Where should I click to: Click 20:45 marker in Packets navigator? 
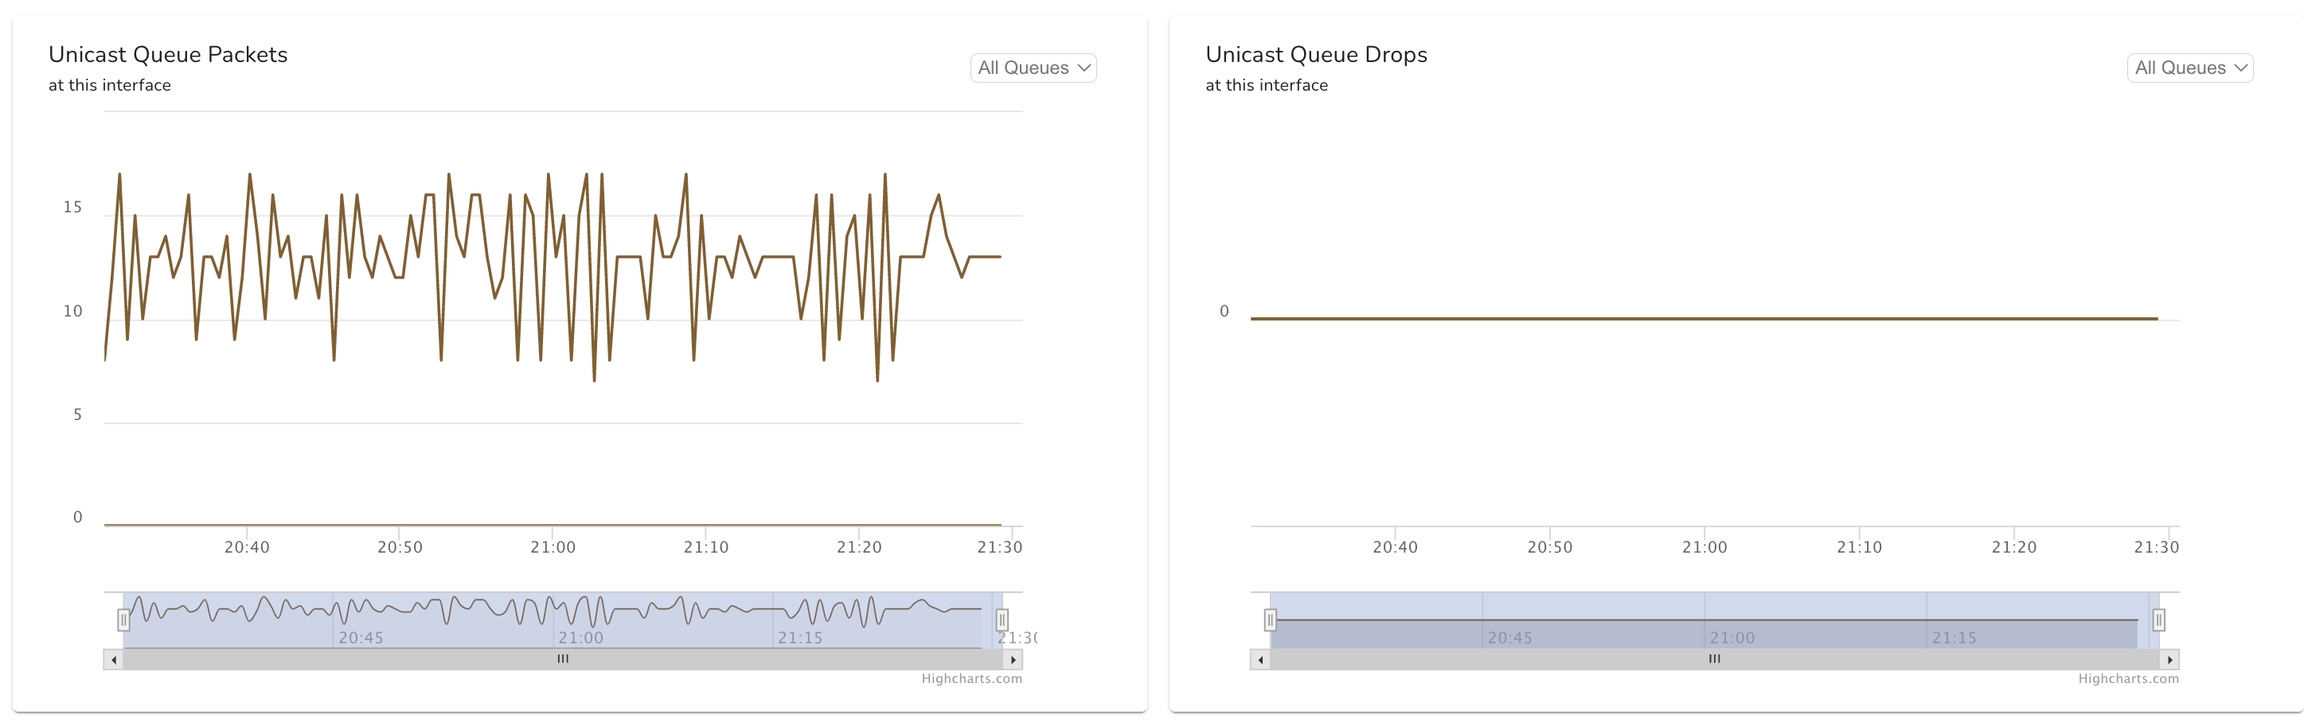360,638
